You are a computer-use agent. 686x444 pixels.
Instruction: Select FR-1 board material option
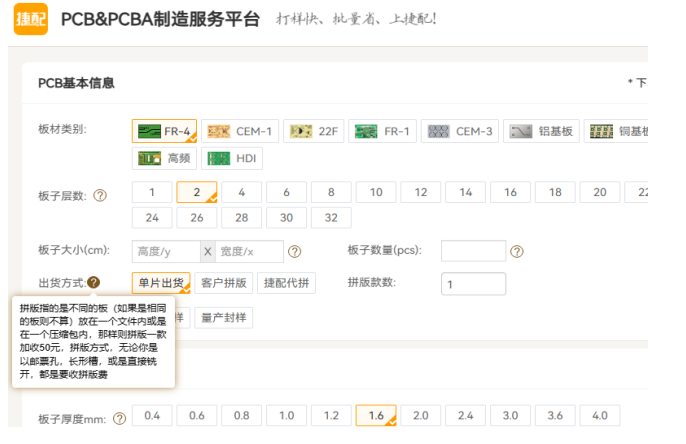tap(383, 131)
